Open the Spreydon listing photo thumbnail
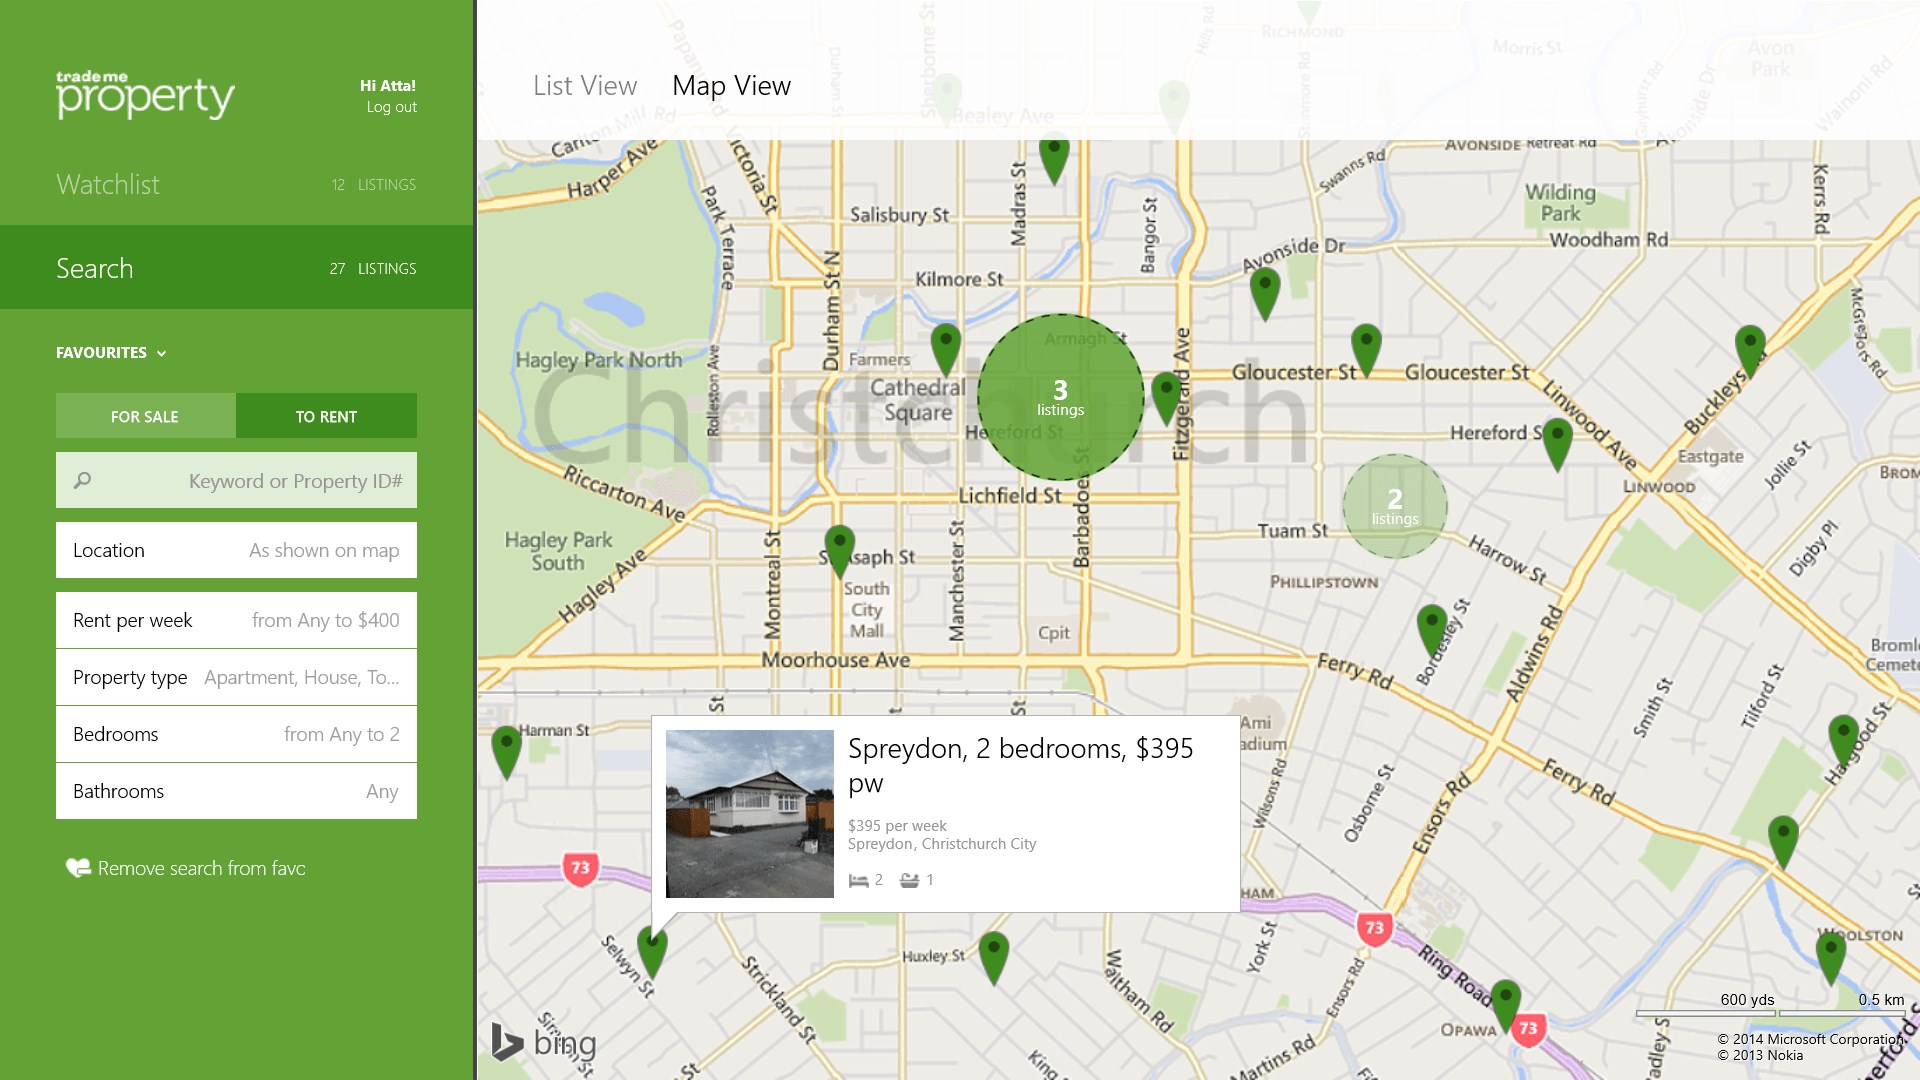This screenshot has height=1080, width=1920. pos(750,813)
